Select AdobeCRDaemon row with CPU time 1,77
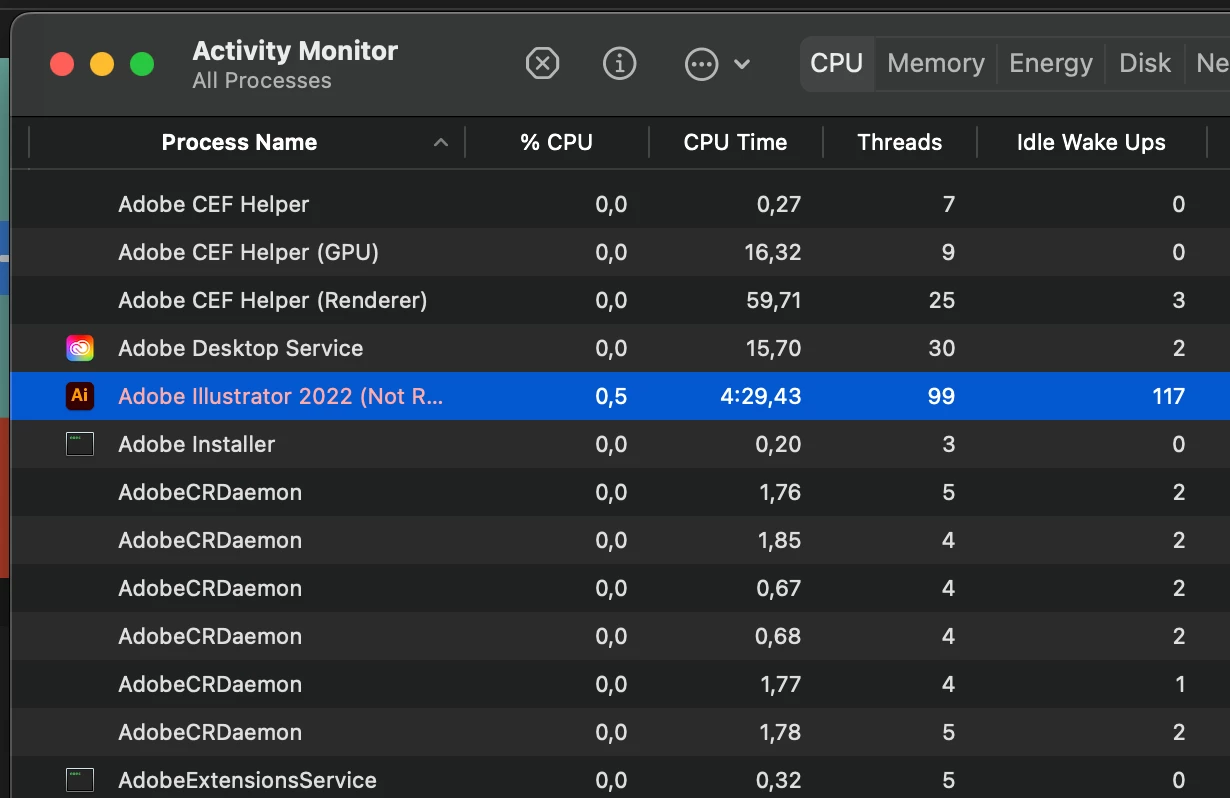The image size is (1230, 798). pyautogui.click(x=620, y=684)
